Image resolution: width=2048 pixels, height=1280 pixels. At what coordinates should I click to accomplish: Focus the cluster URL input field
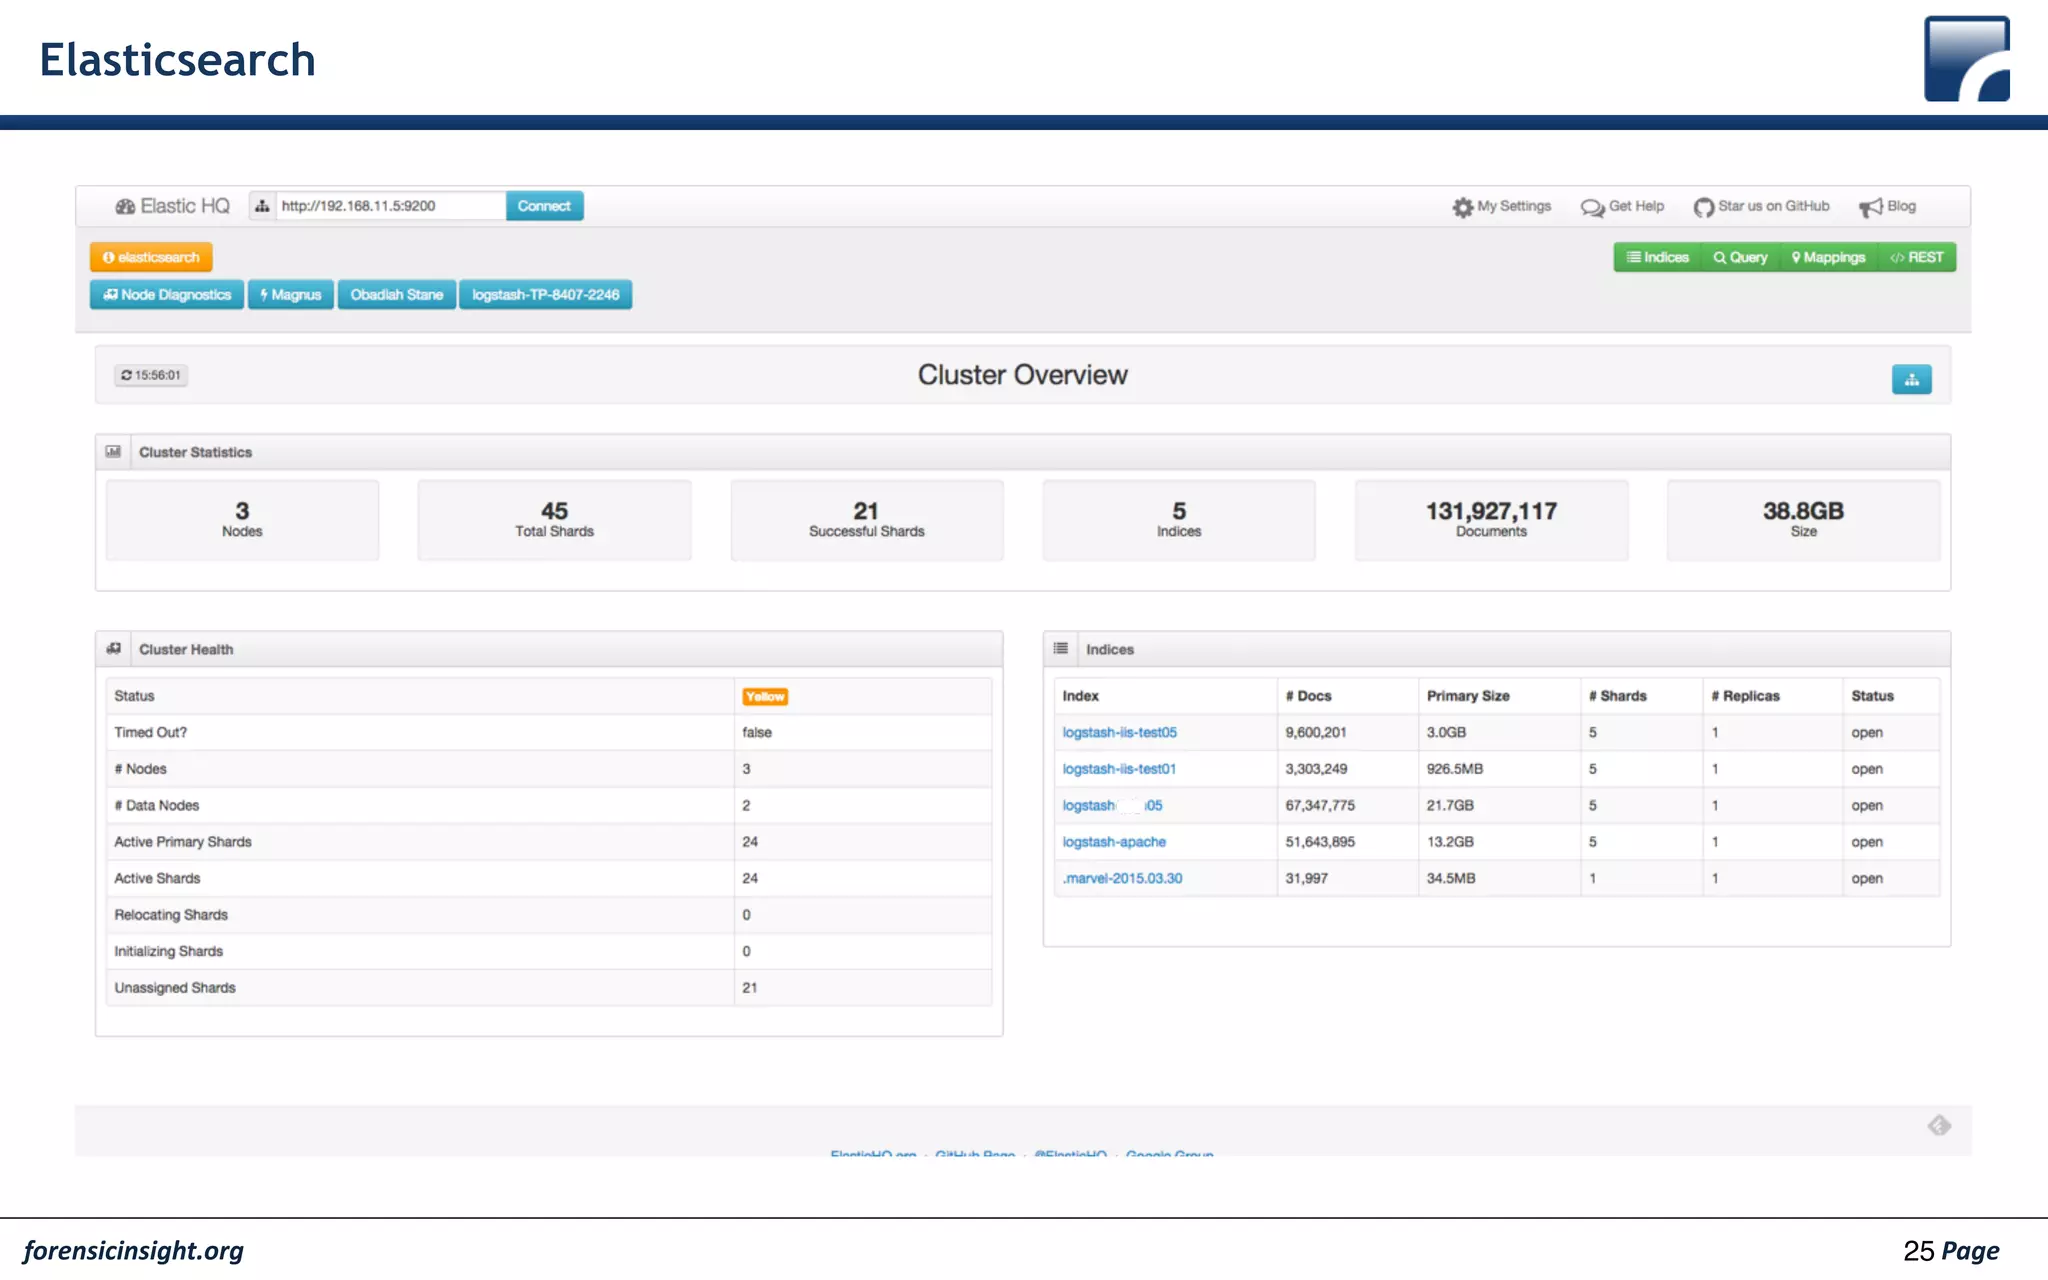[x=391, y=206]
